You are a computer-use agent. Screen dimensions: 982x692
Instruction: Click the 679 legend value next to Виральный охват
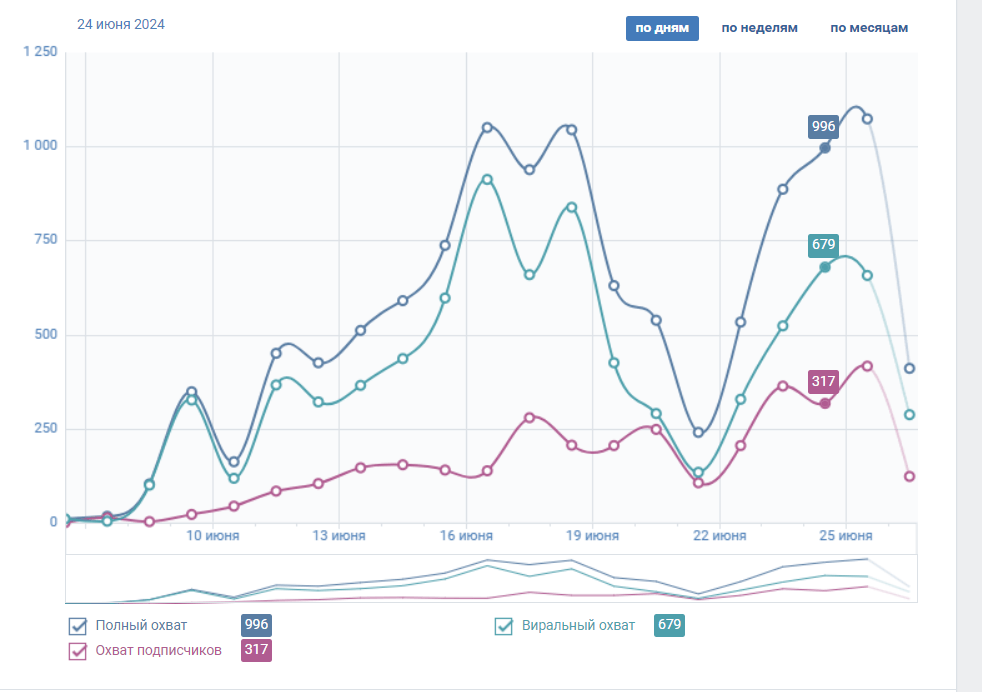[x=669, y=626]
